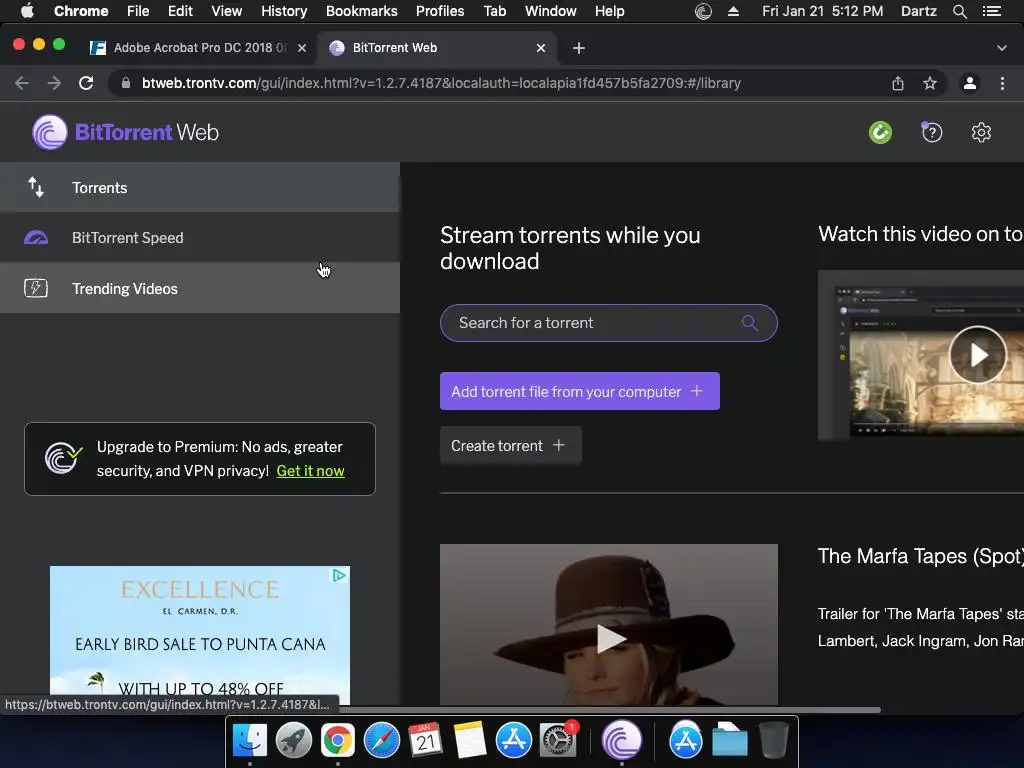
Task: Open the Profiles menu
Action: [440, 11]
